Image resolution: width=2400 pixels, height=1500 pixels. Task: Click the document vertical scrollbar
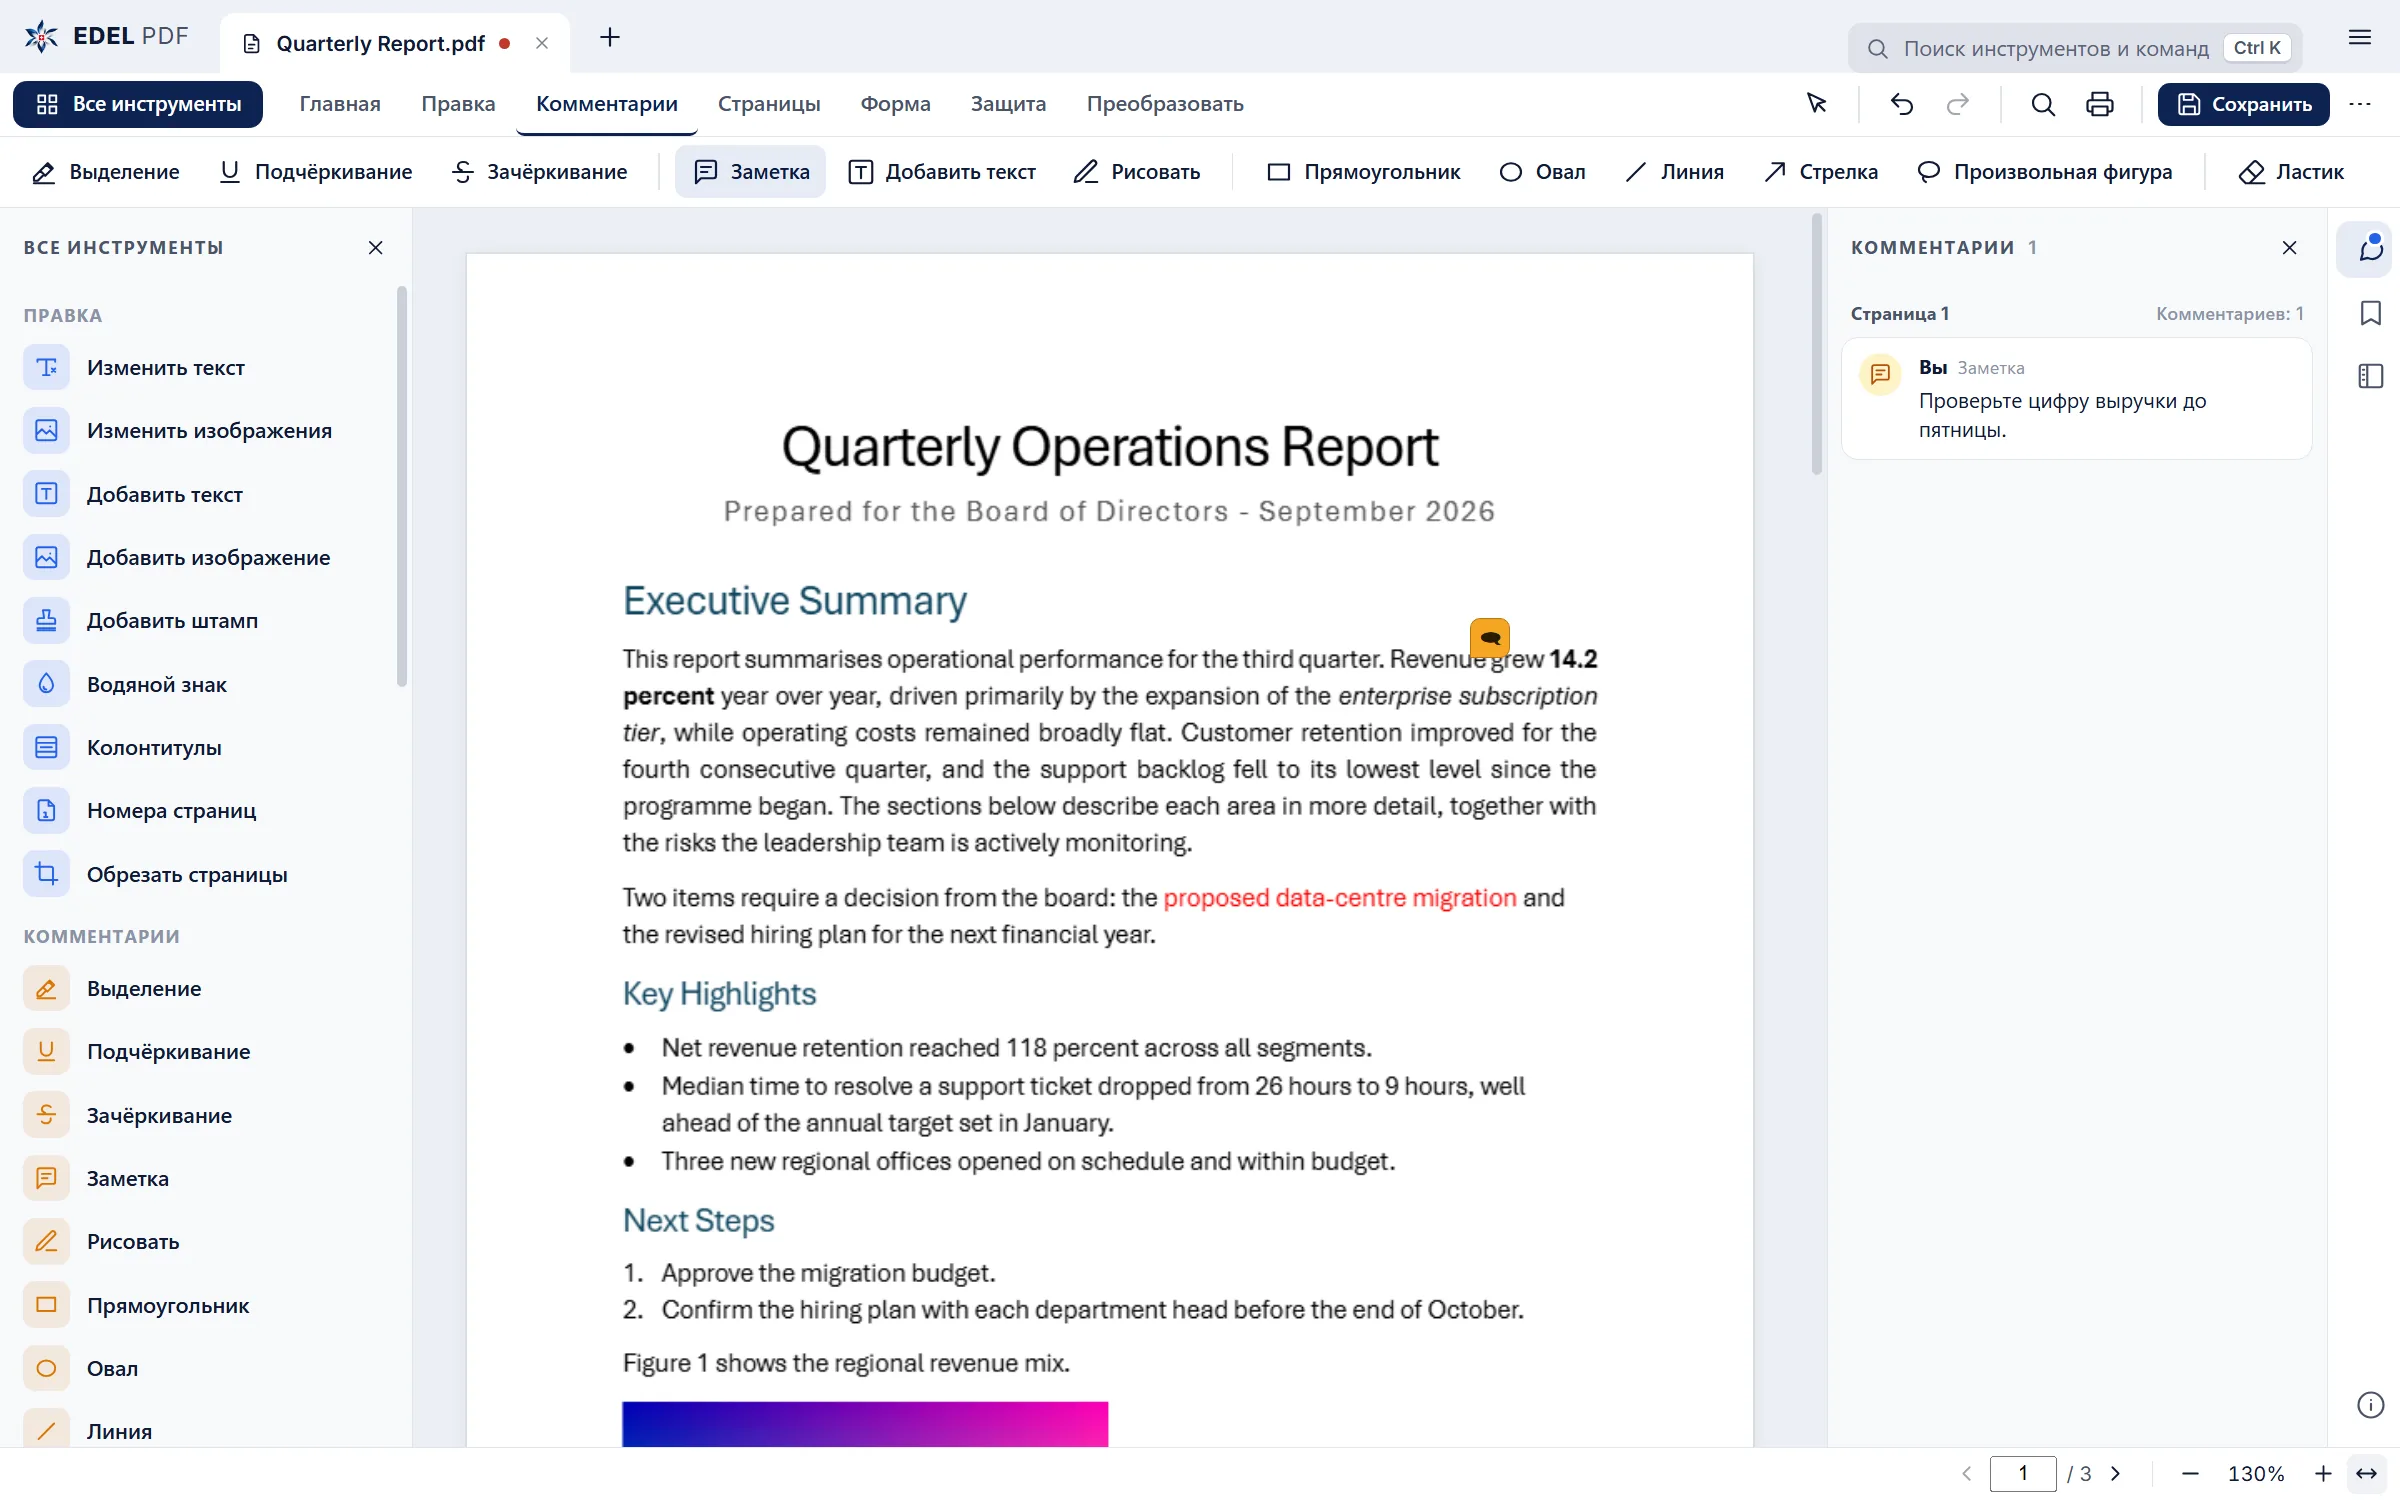click(x=1817, y=344)
